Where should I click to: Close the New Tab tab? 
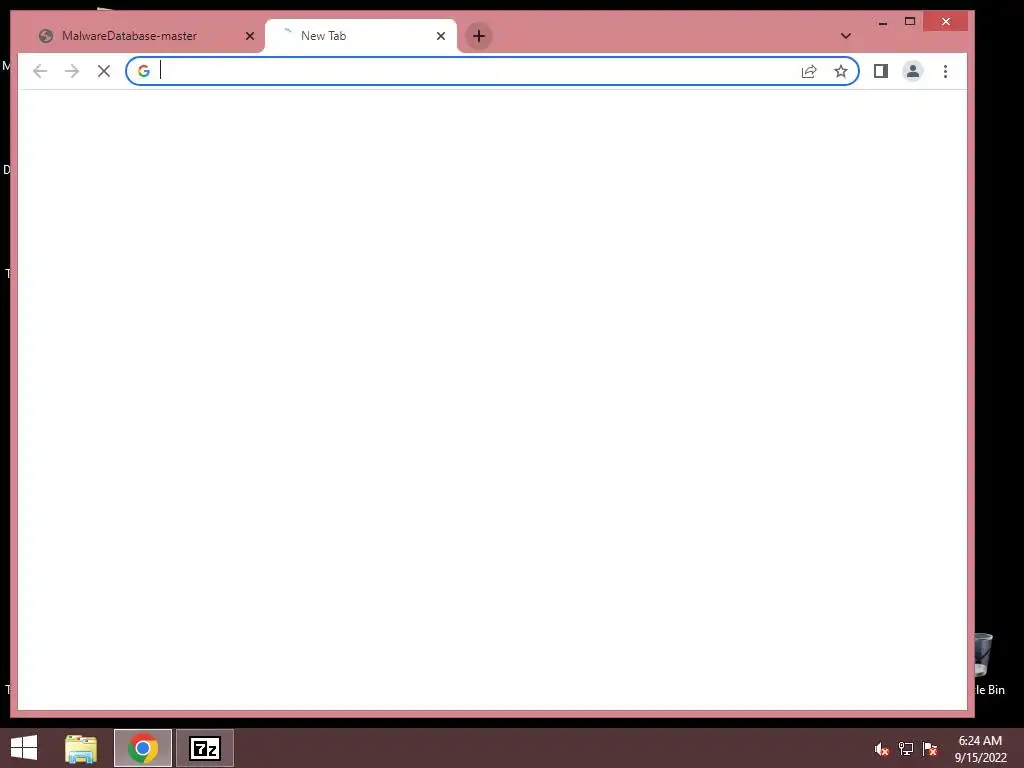(441, 36)
